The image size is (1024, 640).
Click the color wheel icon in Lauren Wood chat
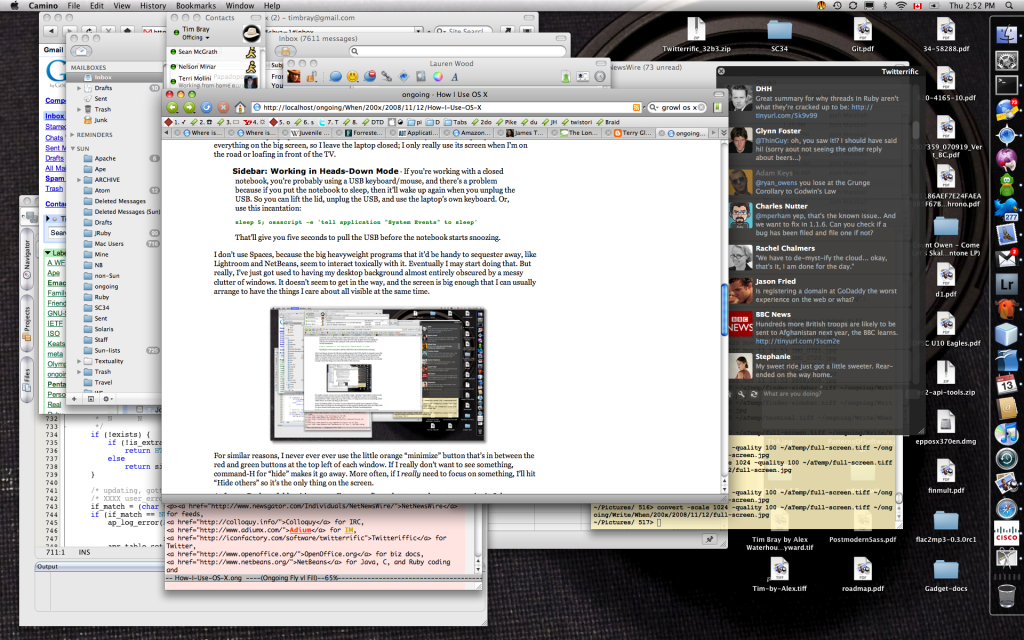click(438, 77)
